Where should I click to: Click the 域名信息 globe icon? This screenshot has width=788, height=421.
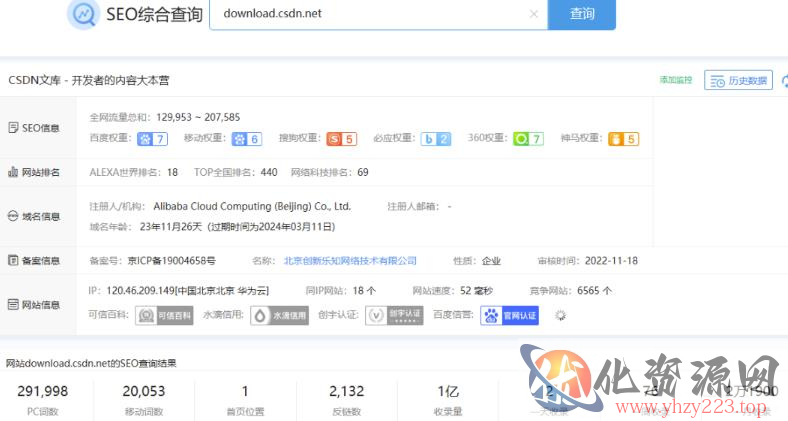pyautogui.click(x=13, y=216)
